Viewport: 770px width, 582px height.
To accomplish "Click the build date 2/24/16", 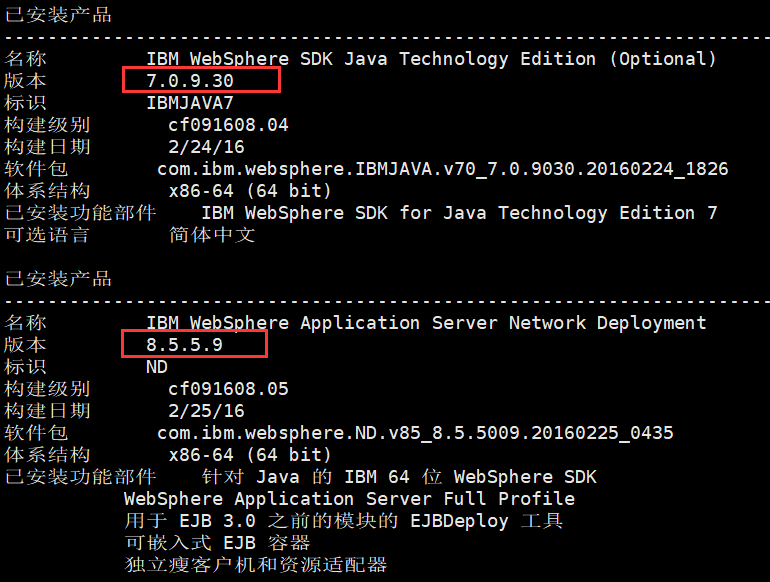I will (206, 147).
